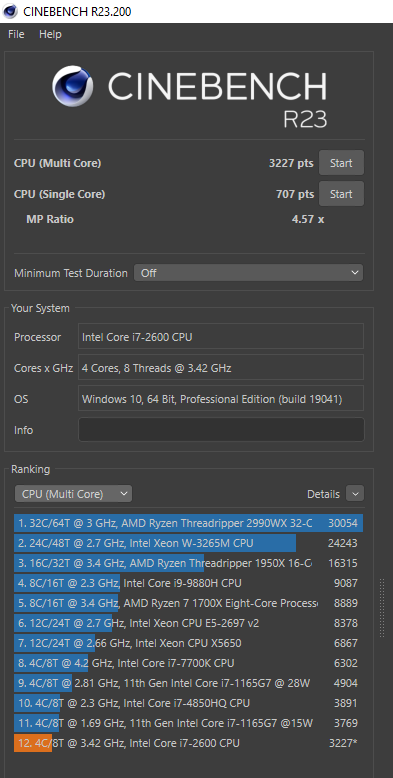Click the empty Info input field
This screenshot has width=393, height=778.
point(221,430)
